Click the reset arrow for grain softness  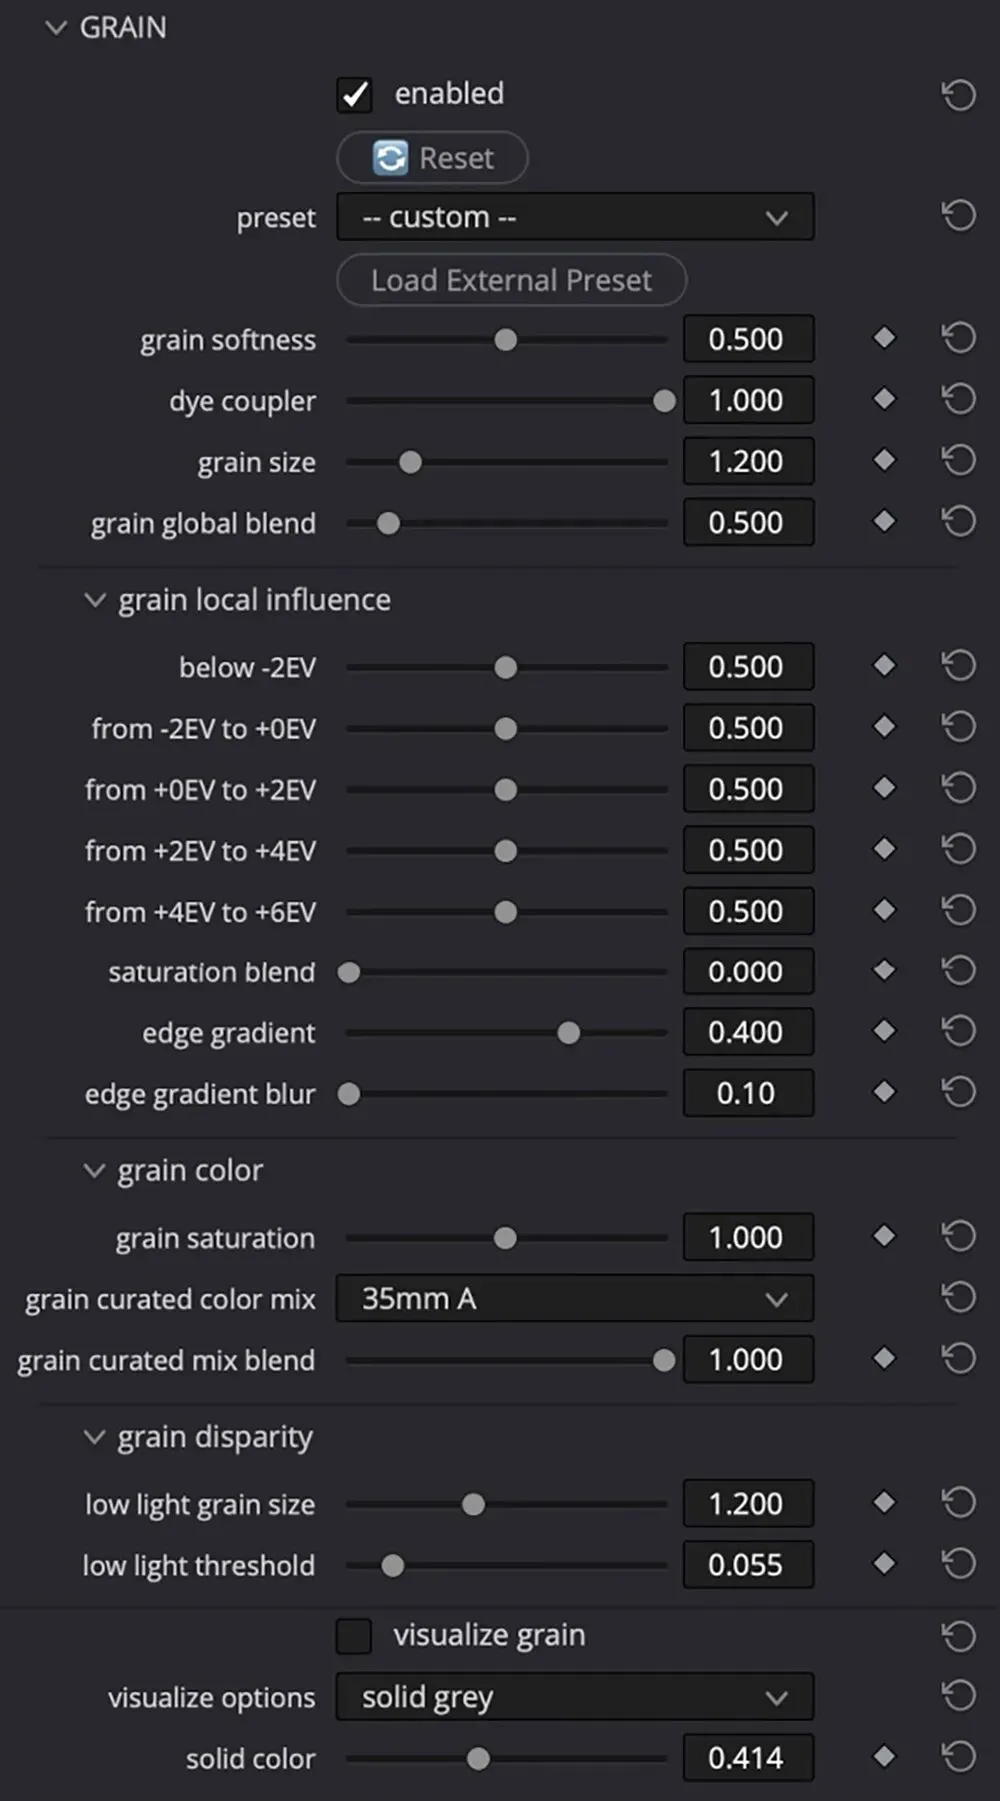click(x=958, y=338)
